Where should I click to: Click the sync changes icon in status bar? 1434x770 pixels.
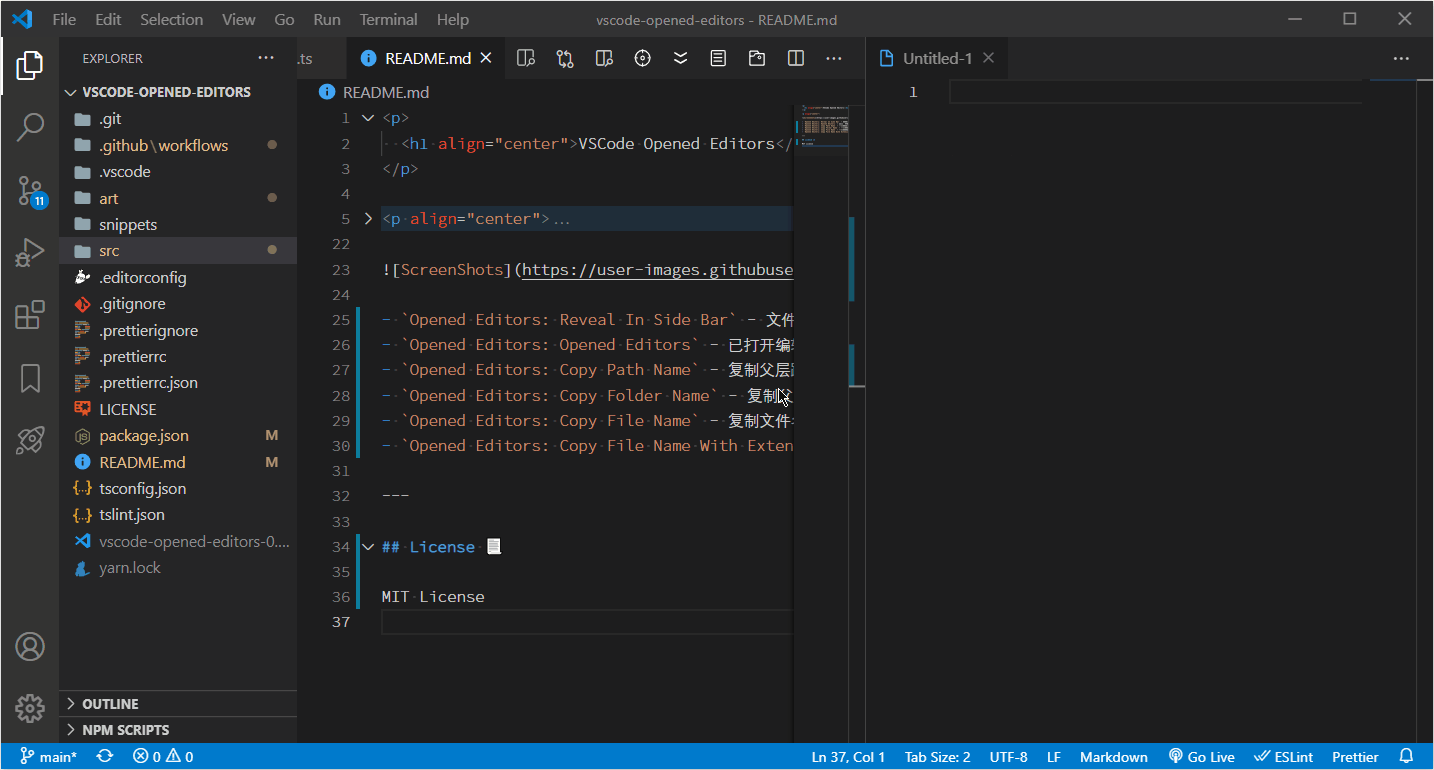click(x=105, y=757)
